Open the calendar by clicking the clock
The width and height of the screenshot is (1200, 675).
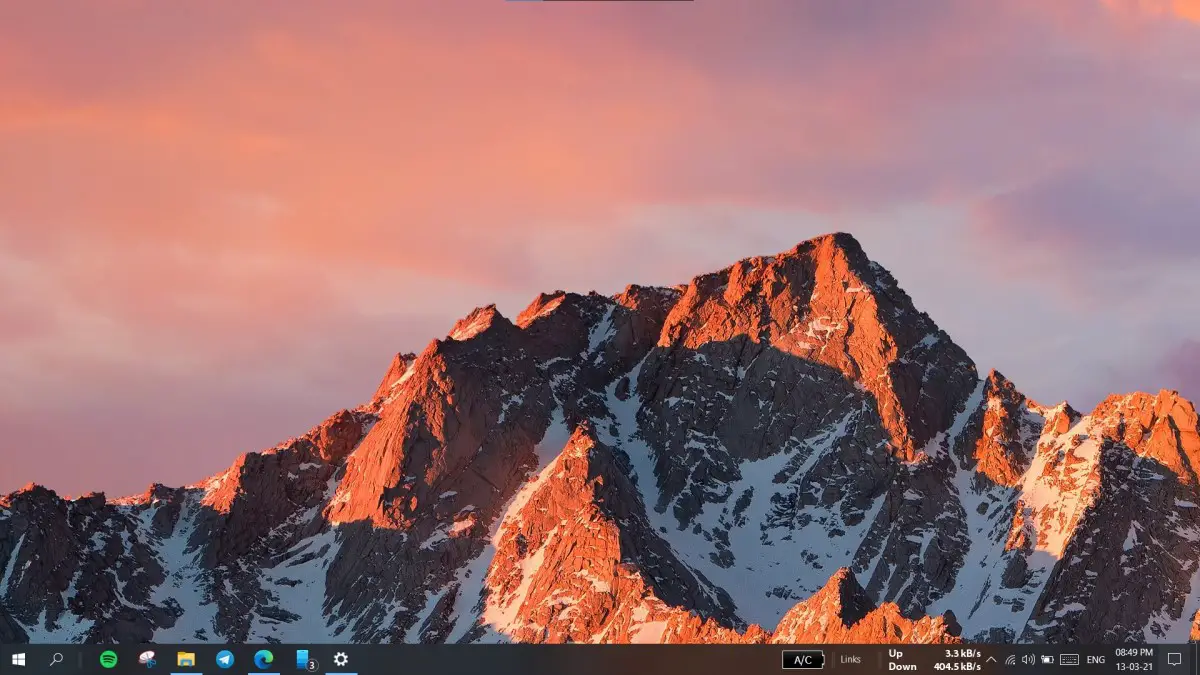click(x=1135, y=659)
